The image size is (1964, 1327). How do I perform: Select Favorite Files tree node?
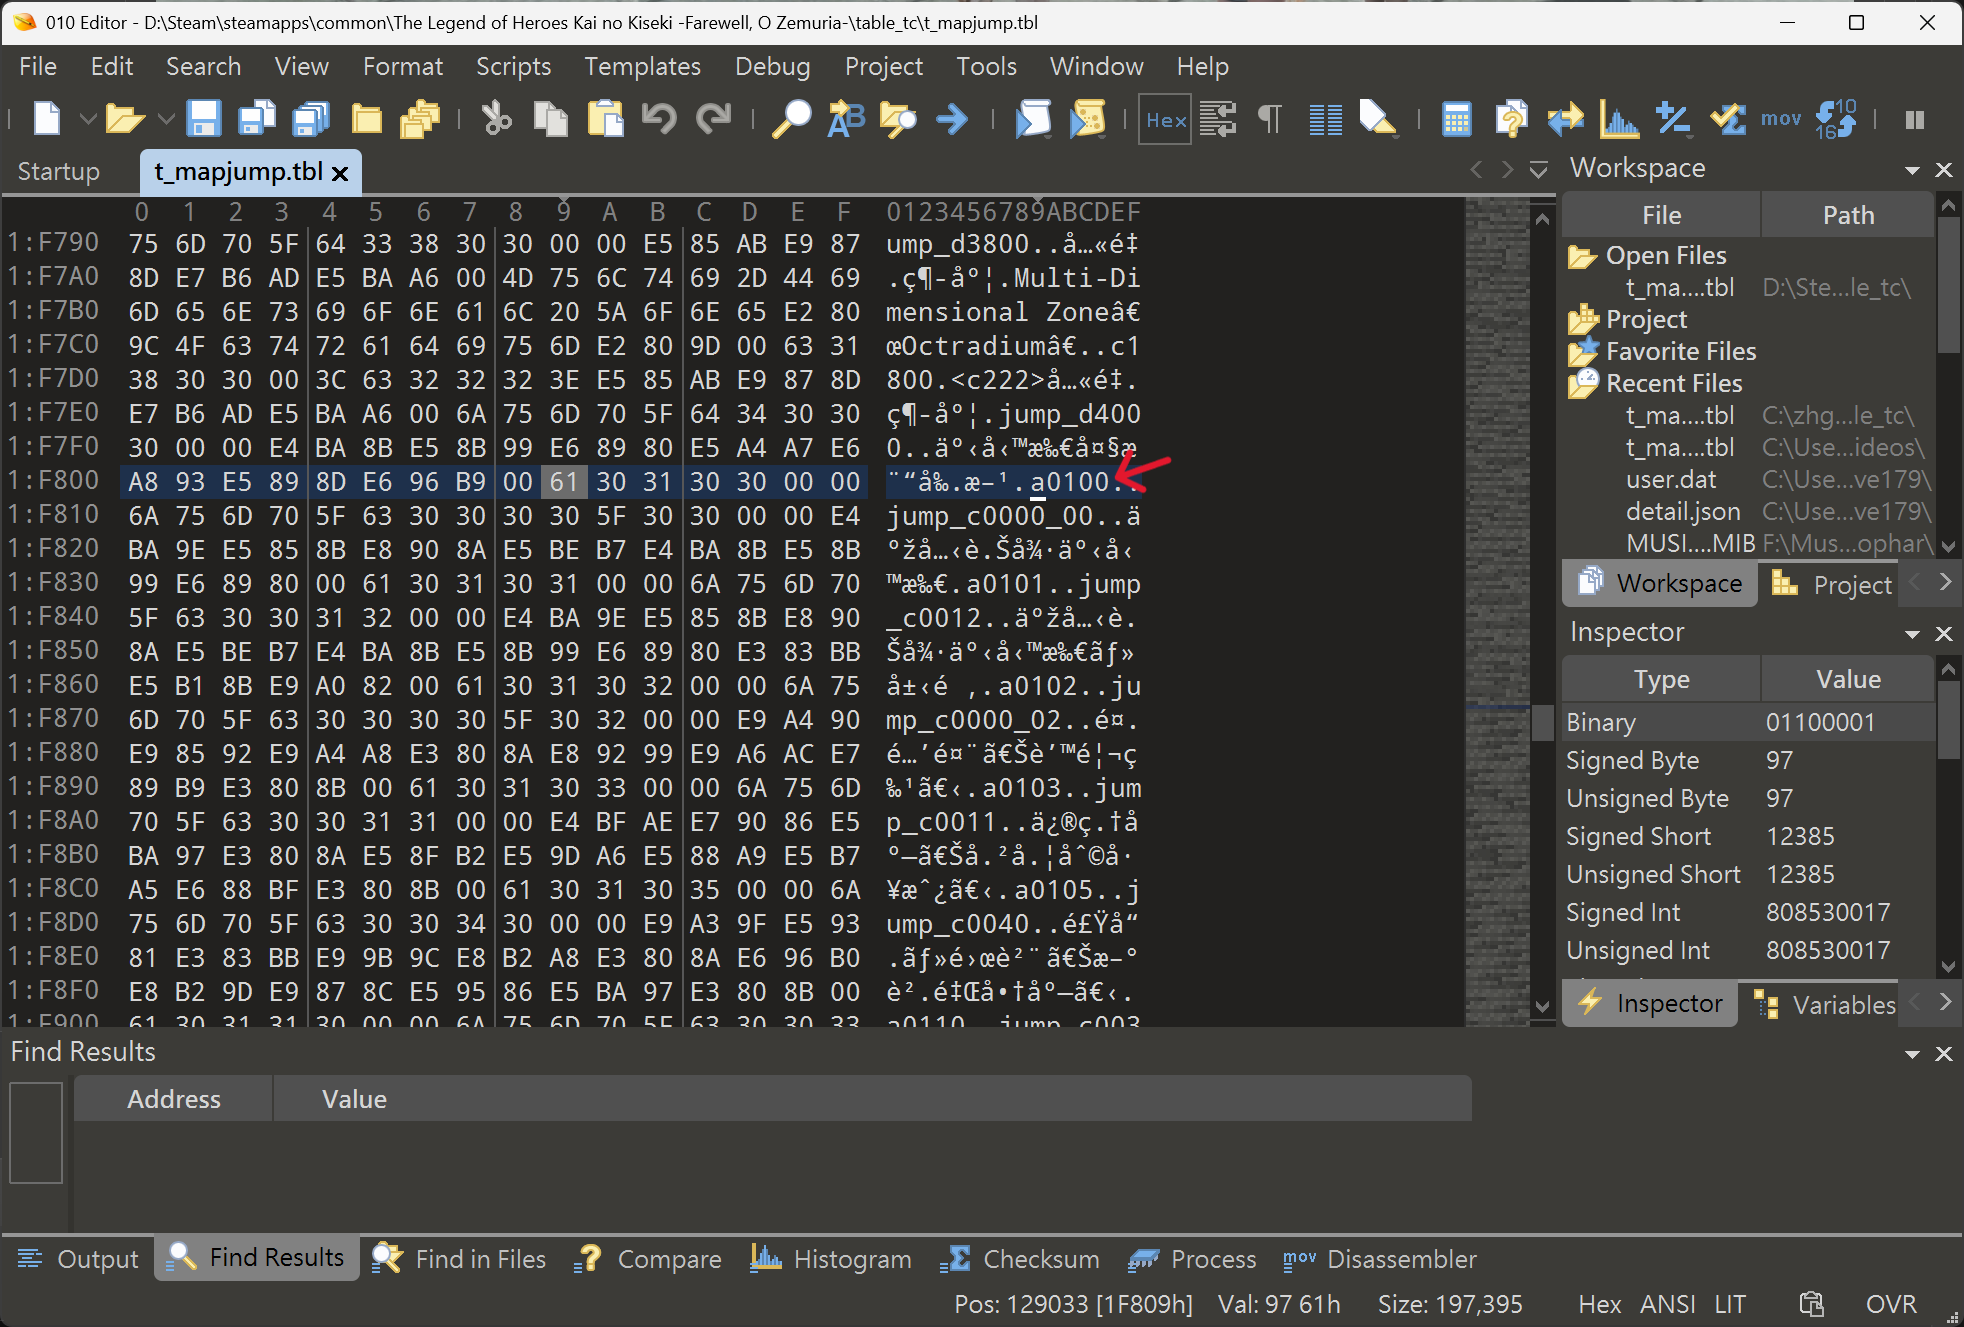tap(1680, 351)
